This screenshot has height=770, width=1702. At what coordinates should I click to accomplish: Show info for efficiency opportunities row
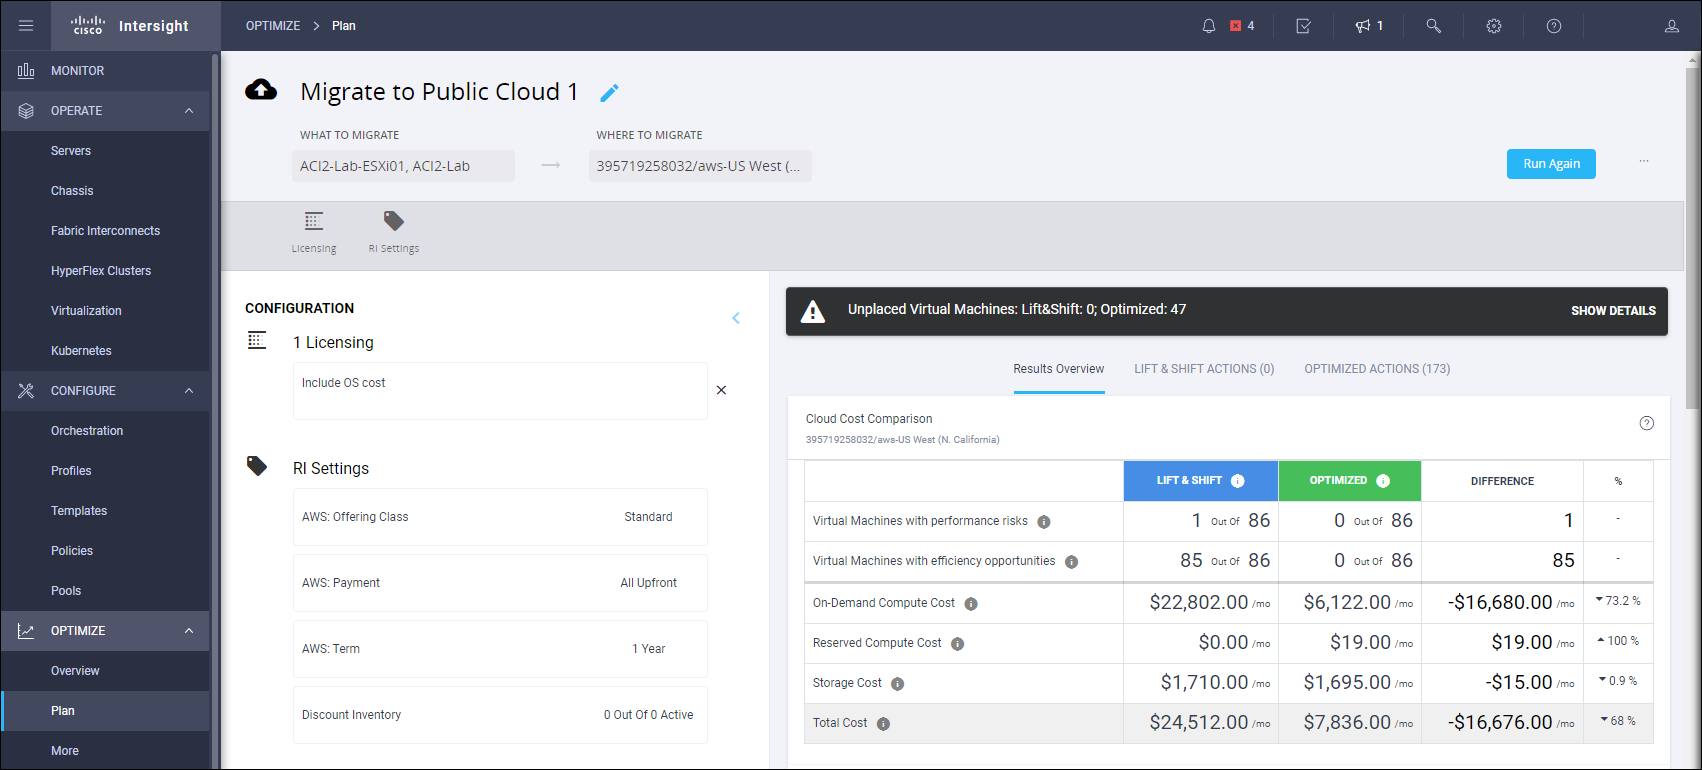(x=1072, y=562)
